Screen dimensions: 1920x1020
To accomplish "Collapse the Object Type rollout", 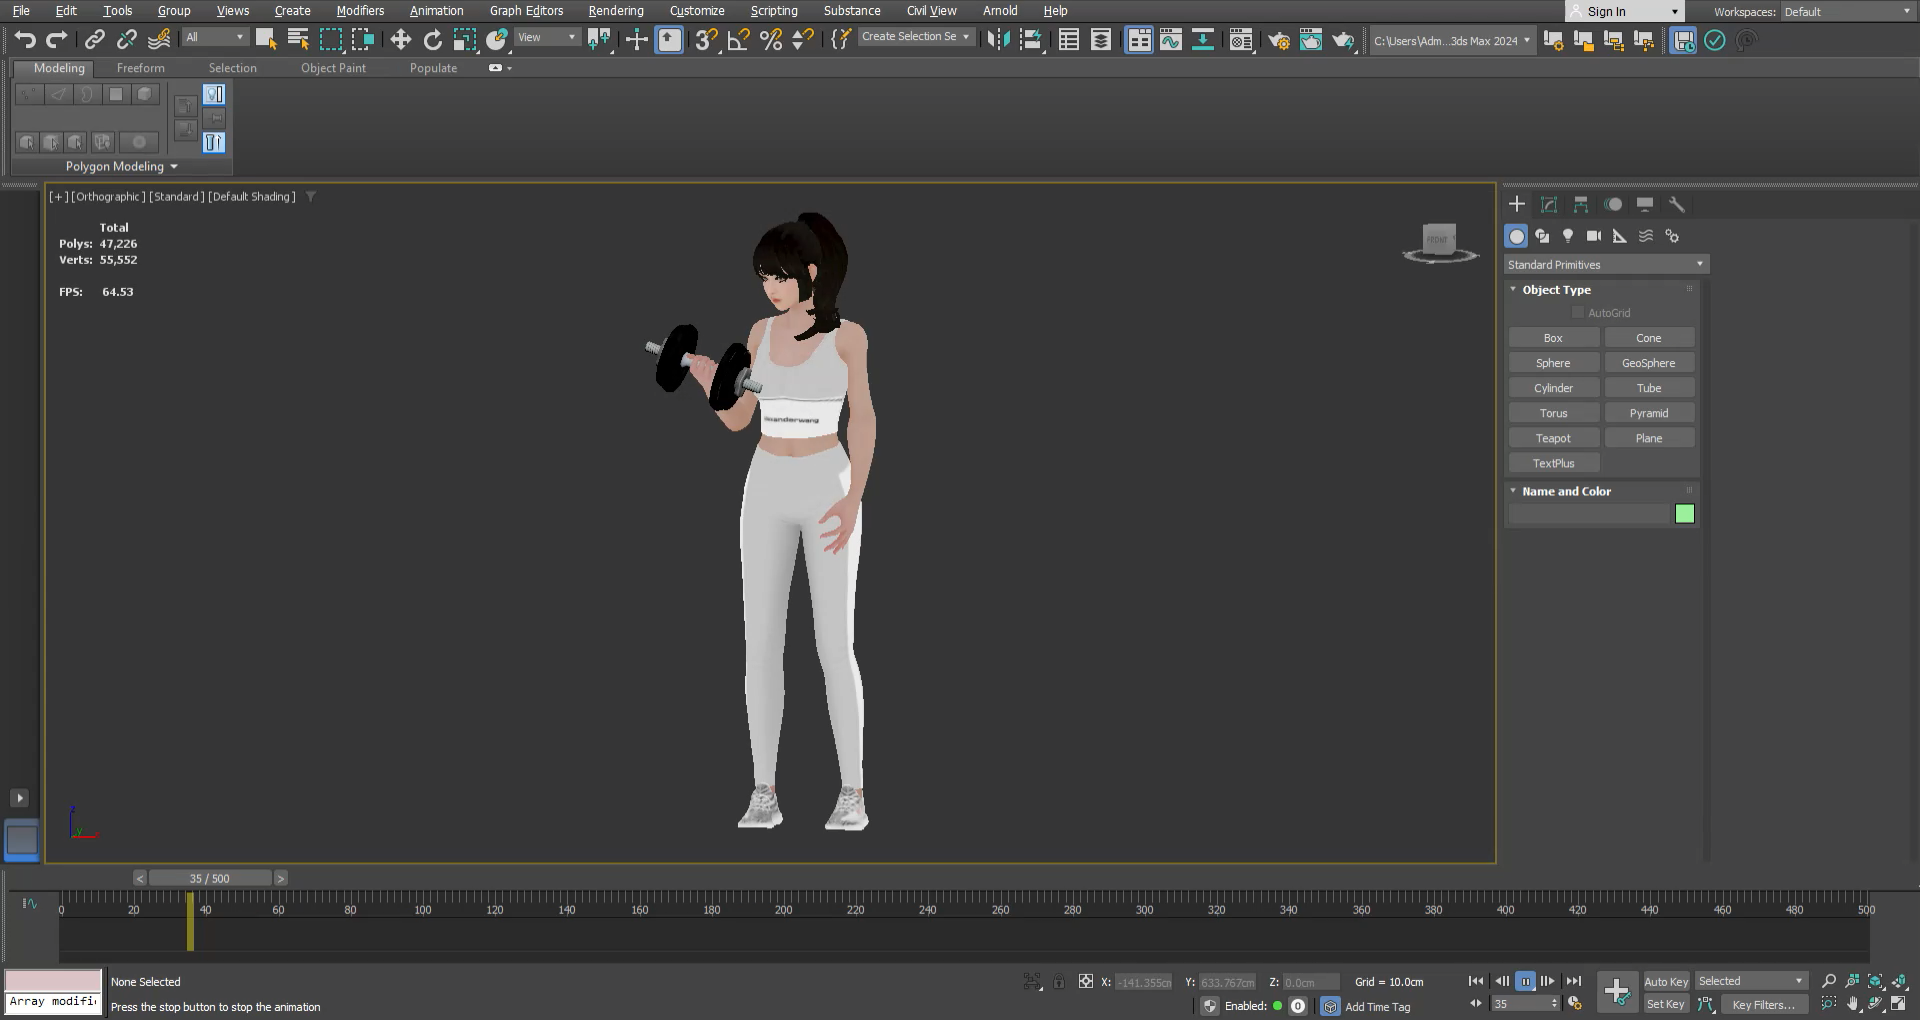I will 1556,290.
